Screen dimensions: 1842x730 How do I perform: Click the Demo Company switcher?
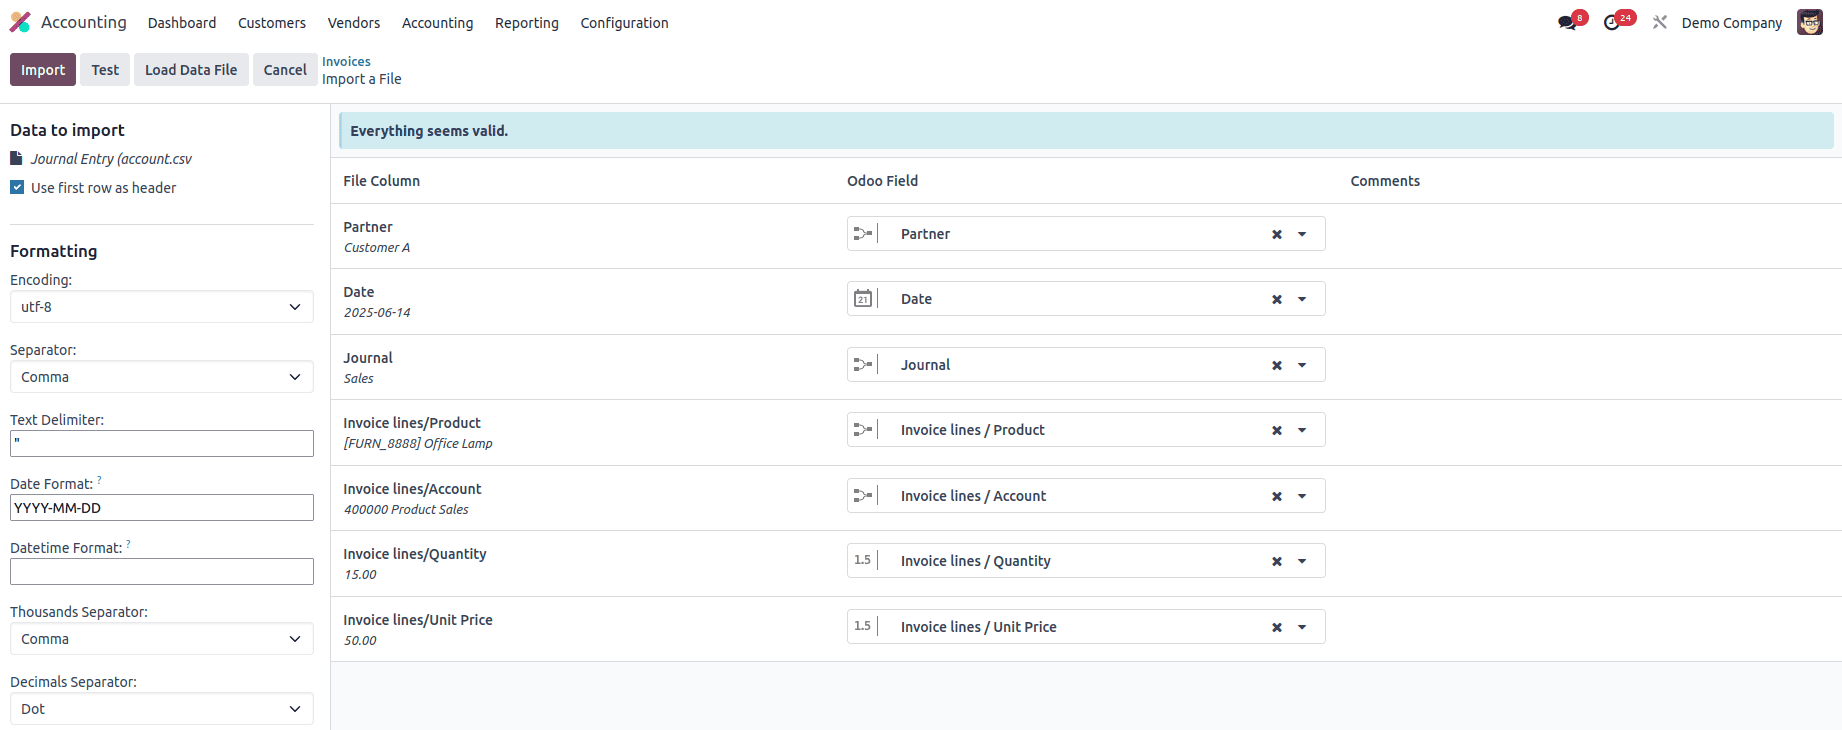click(x=1732, y=23)
